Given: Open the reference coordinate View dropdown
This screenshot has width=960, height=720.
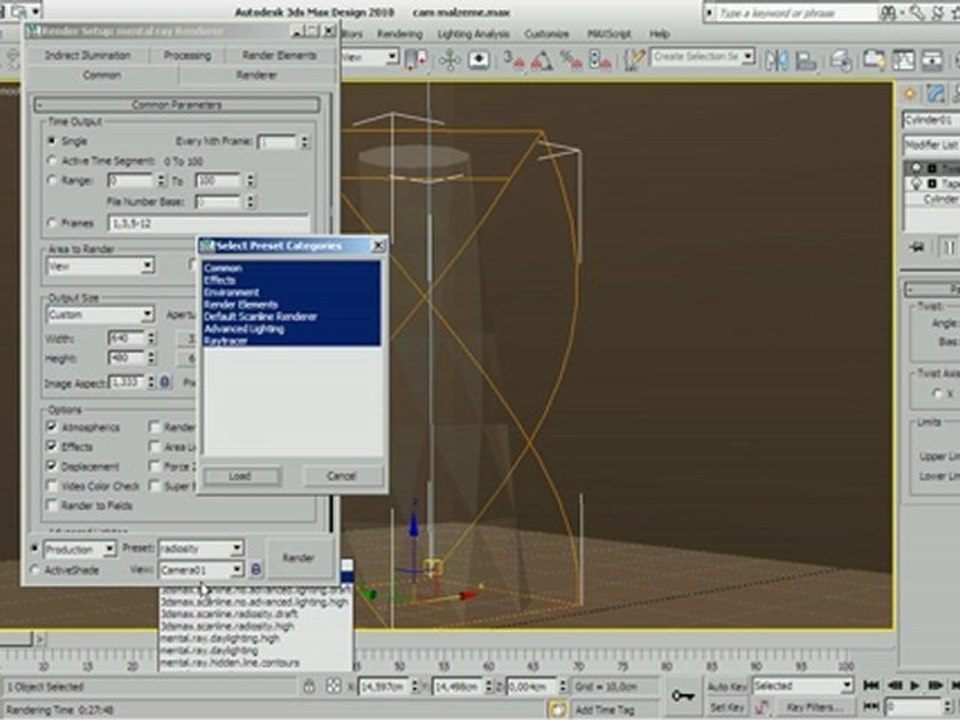Looking at the screenshot, I should pos(370,58).
